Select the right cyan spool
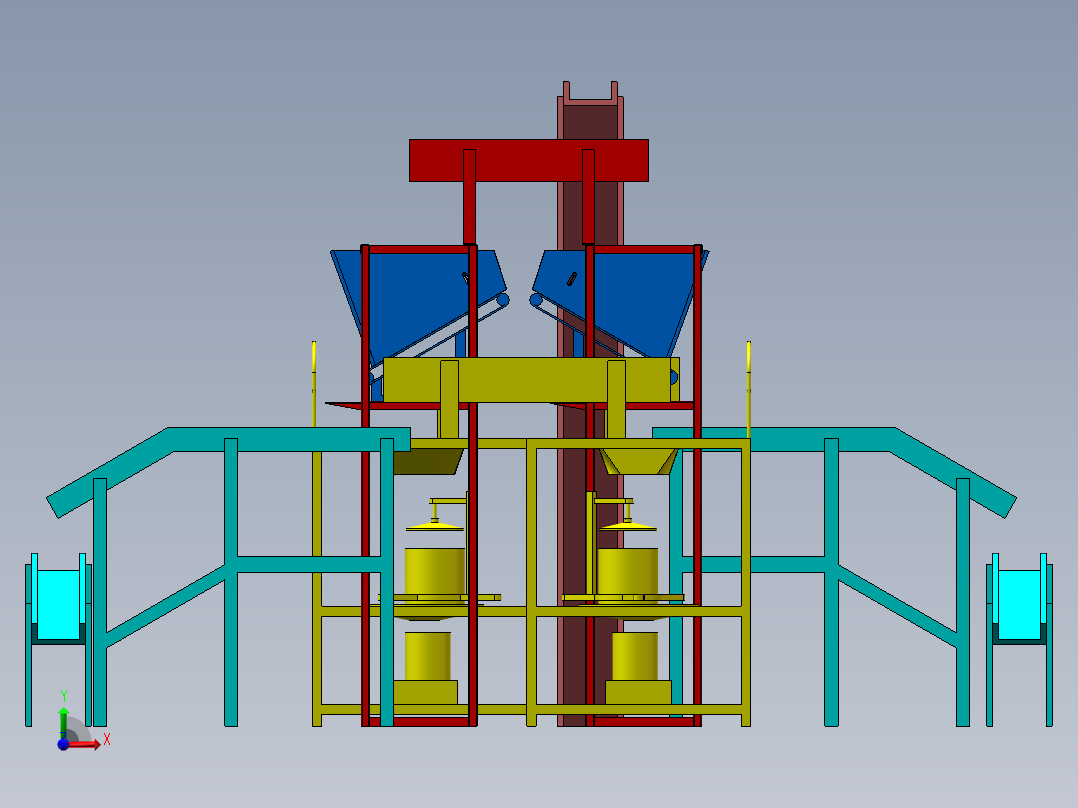The width and height of the screenshot is (1078, 808). pyautogui.click(x=1019, y=604)
